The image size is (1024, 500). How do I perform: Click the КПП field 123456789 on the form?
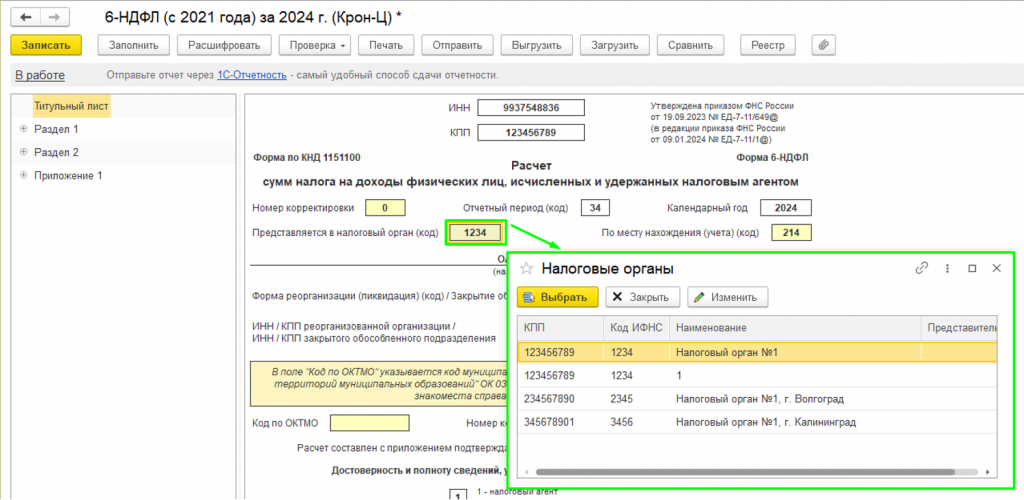pyautogui.click(x=531, y=133)
